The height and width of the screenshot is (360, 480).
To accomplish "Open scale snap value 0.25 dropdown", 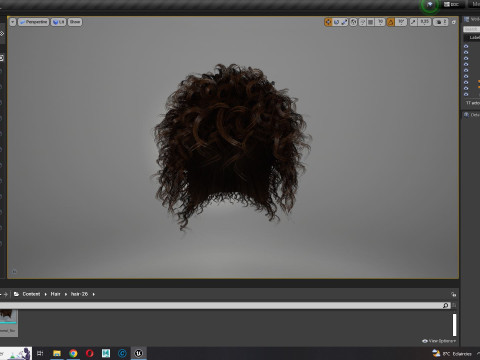I will tap(424, 22).
